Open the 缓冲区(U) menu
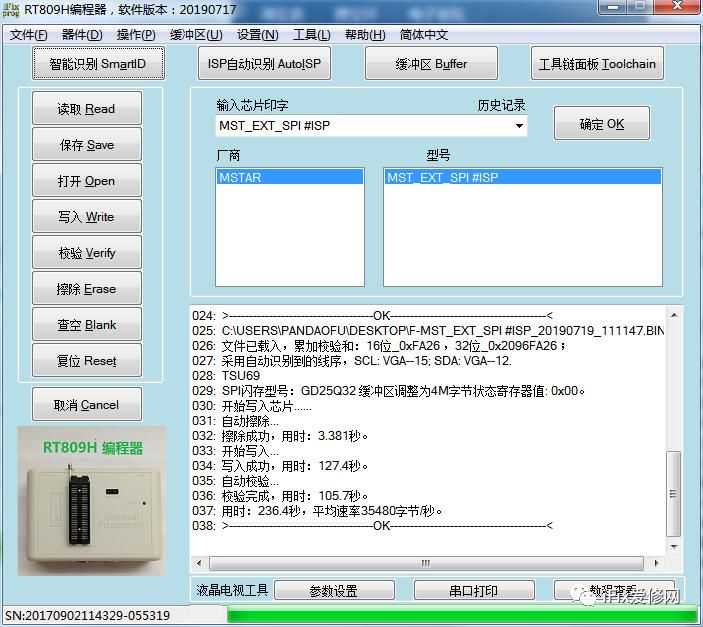Screen dimensions: 703x627 (x=196, y=35)
